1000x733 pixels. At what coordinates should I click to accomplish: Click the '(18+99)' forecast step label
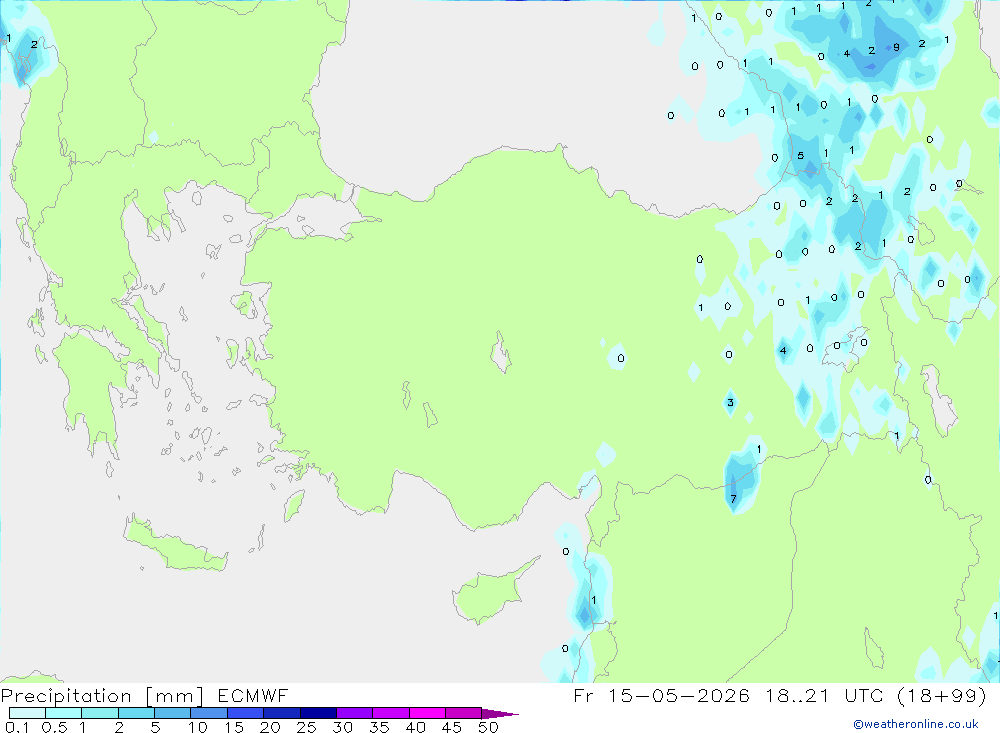[x=942, y=695]
